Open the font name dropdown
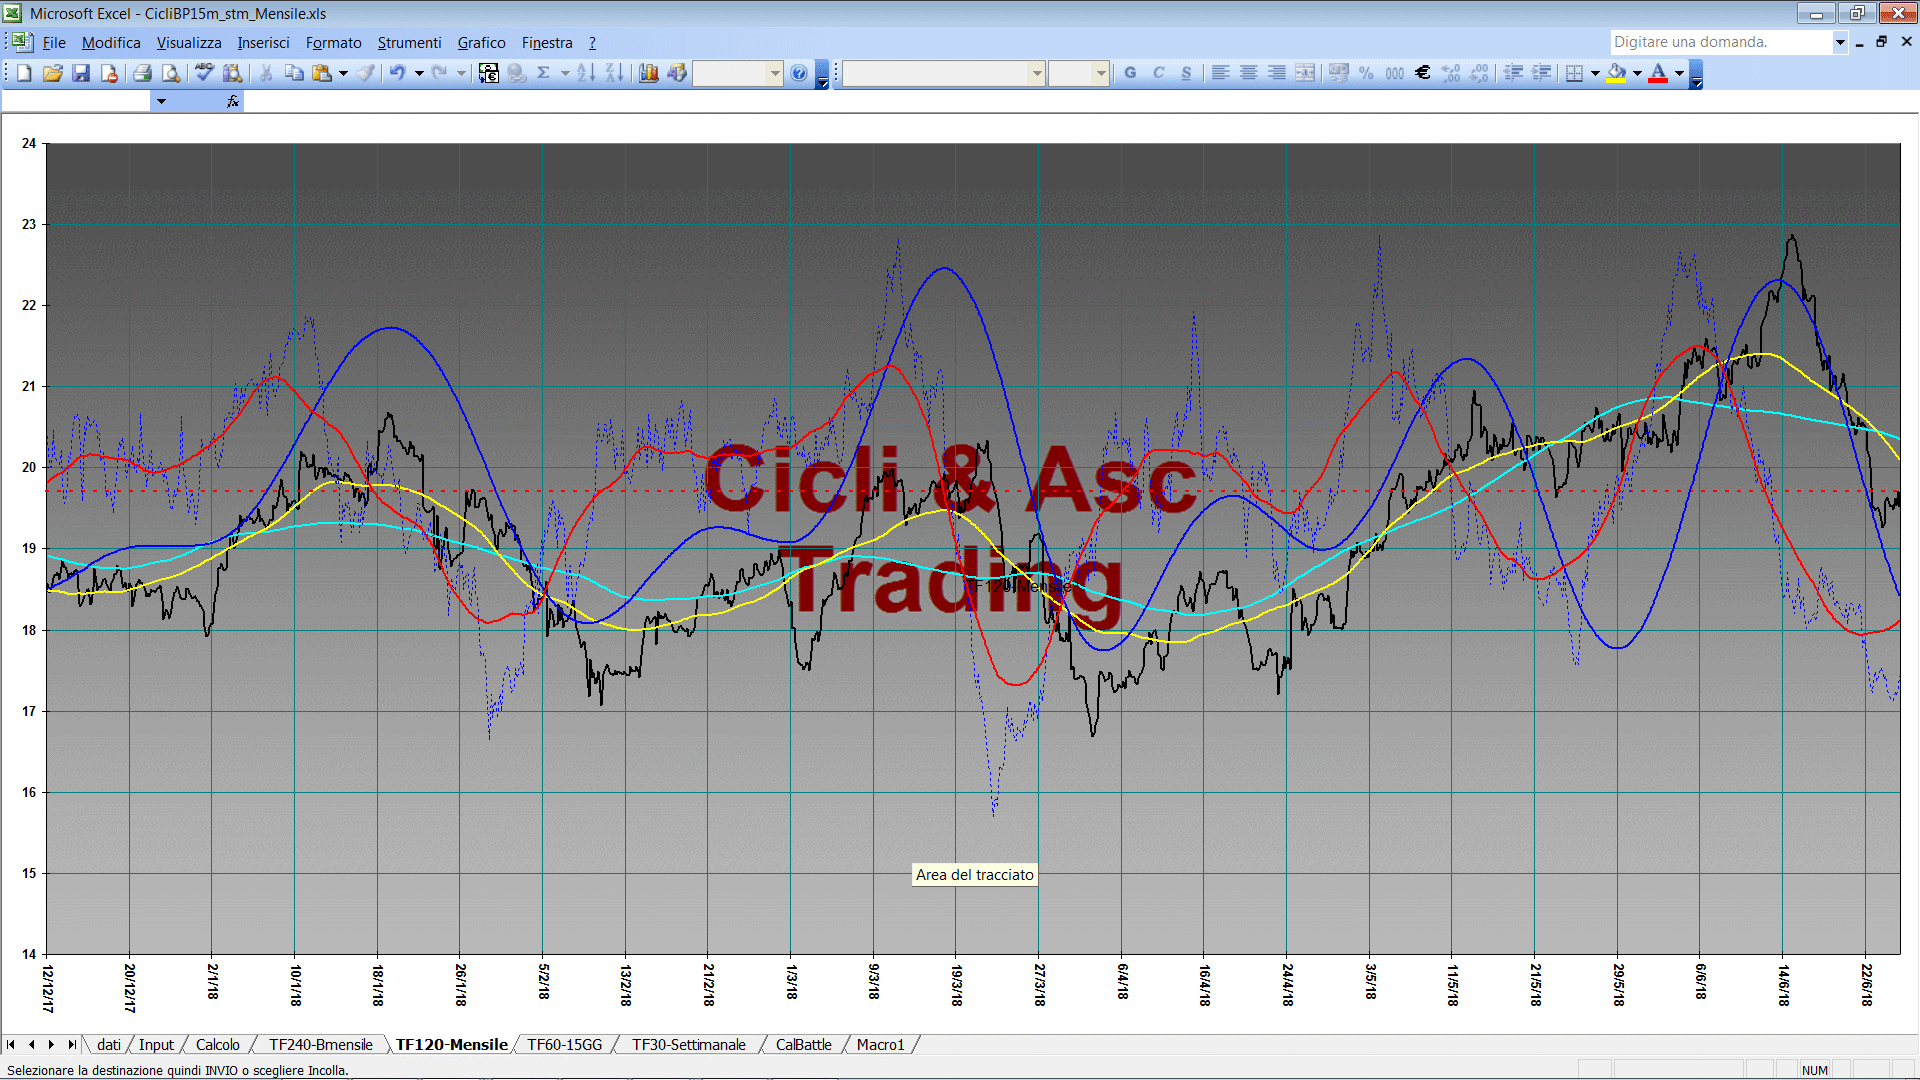The height and width of the screenshot is (1080, 1920). 1037,73
